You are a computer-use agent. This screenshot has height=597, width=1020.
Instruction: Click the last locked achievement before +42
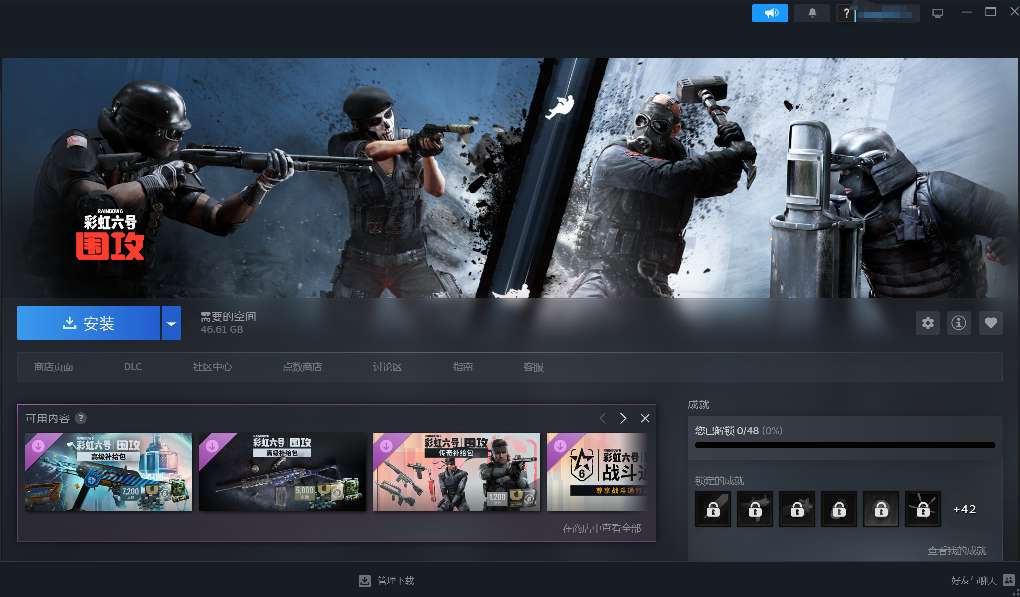[x=923, y=509]
